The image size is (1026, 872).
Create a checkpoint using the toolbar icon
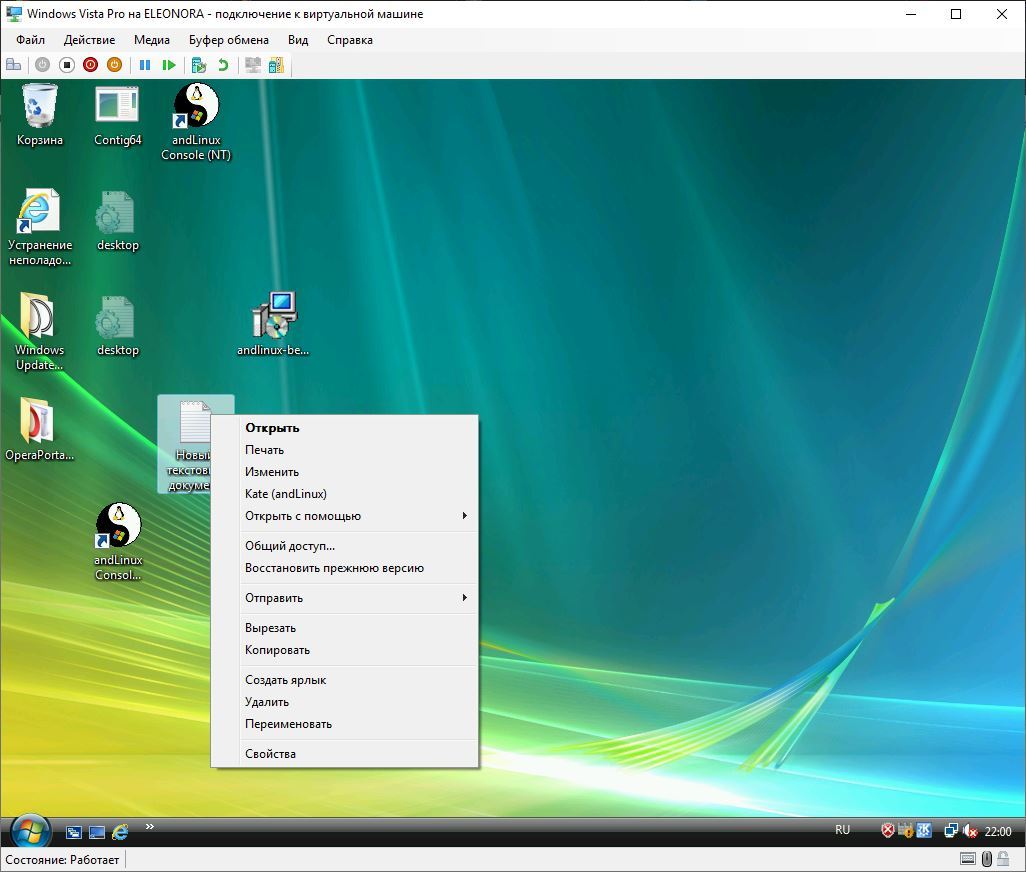click(x=199, y=65)
